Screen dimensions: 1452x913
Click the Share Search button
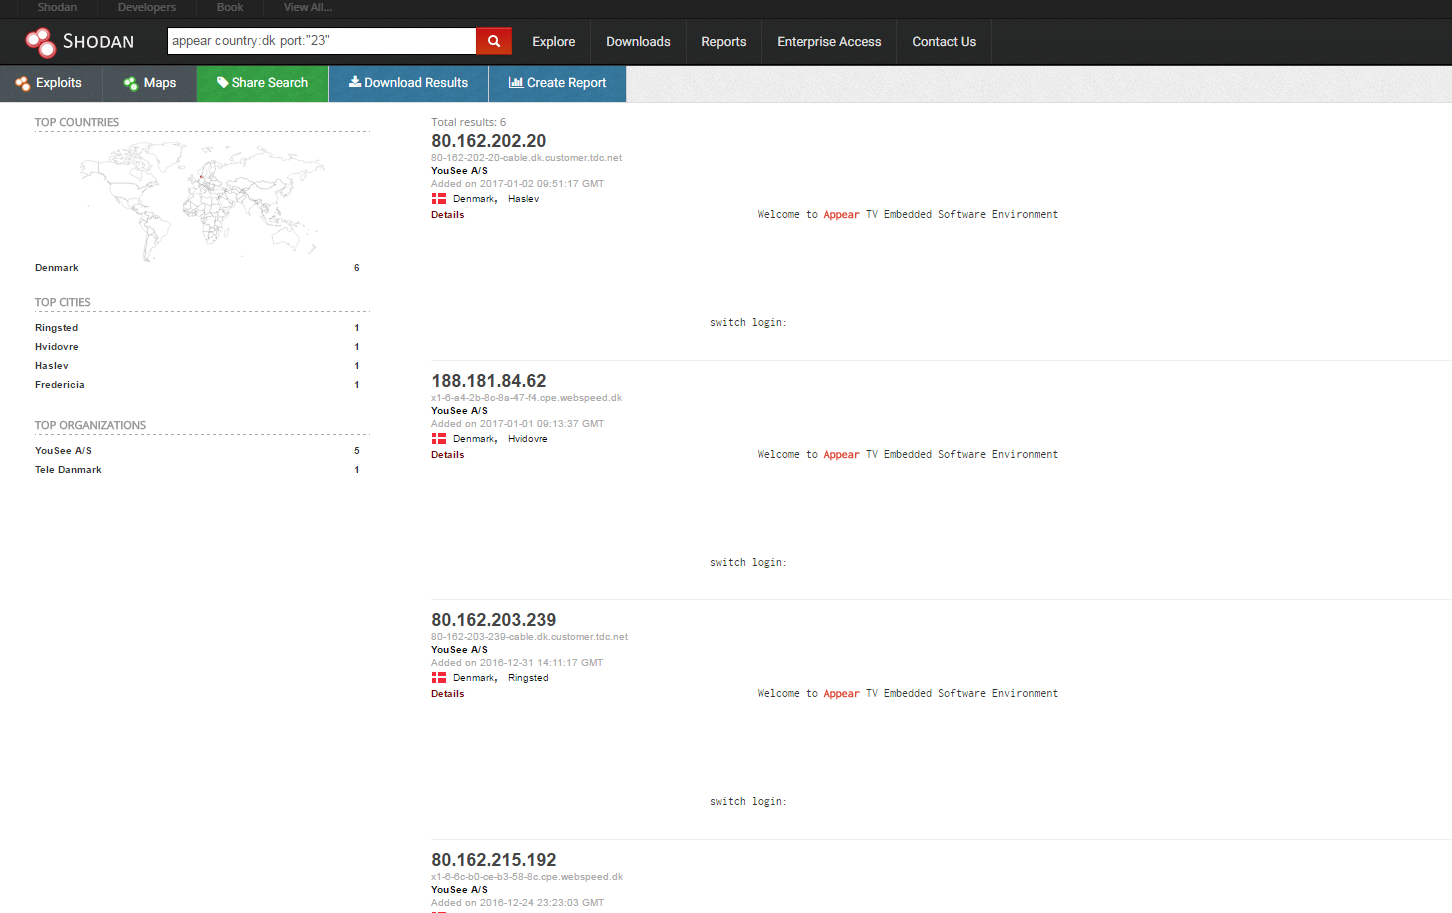(x=262, y=83)
